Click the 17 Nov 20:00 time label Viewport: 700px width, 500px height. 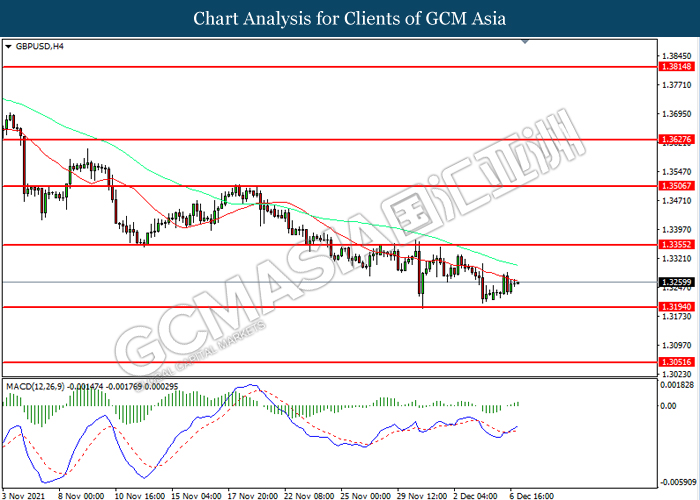(253, 496)
